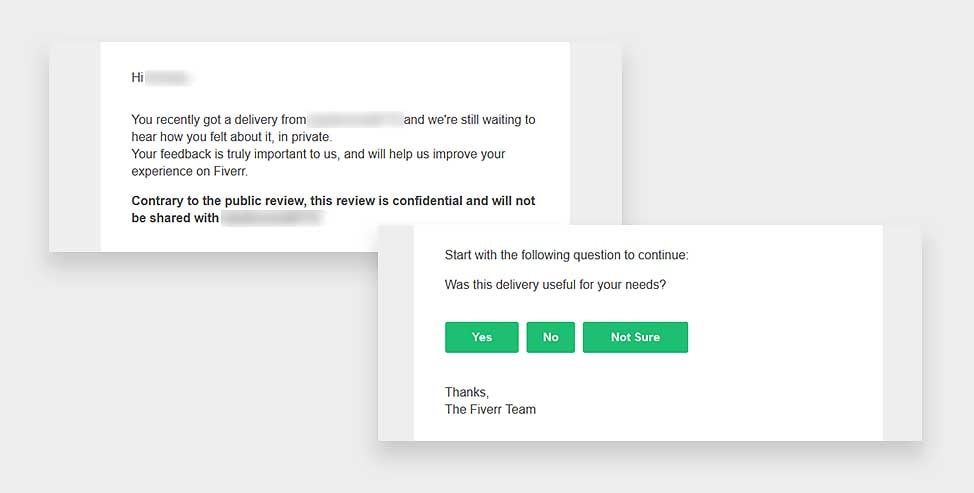This screenshot has width=974, height=493.
Task: Click the blurred seller name after 'delivery from'
Action: [x=355, y=119]
